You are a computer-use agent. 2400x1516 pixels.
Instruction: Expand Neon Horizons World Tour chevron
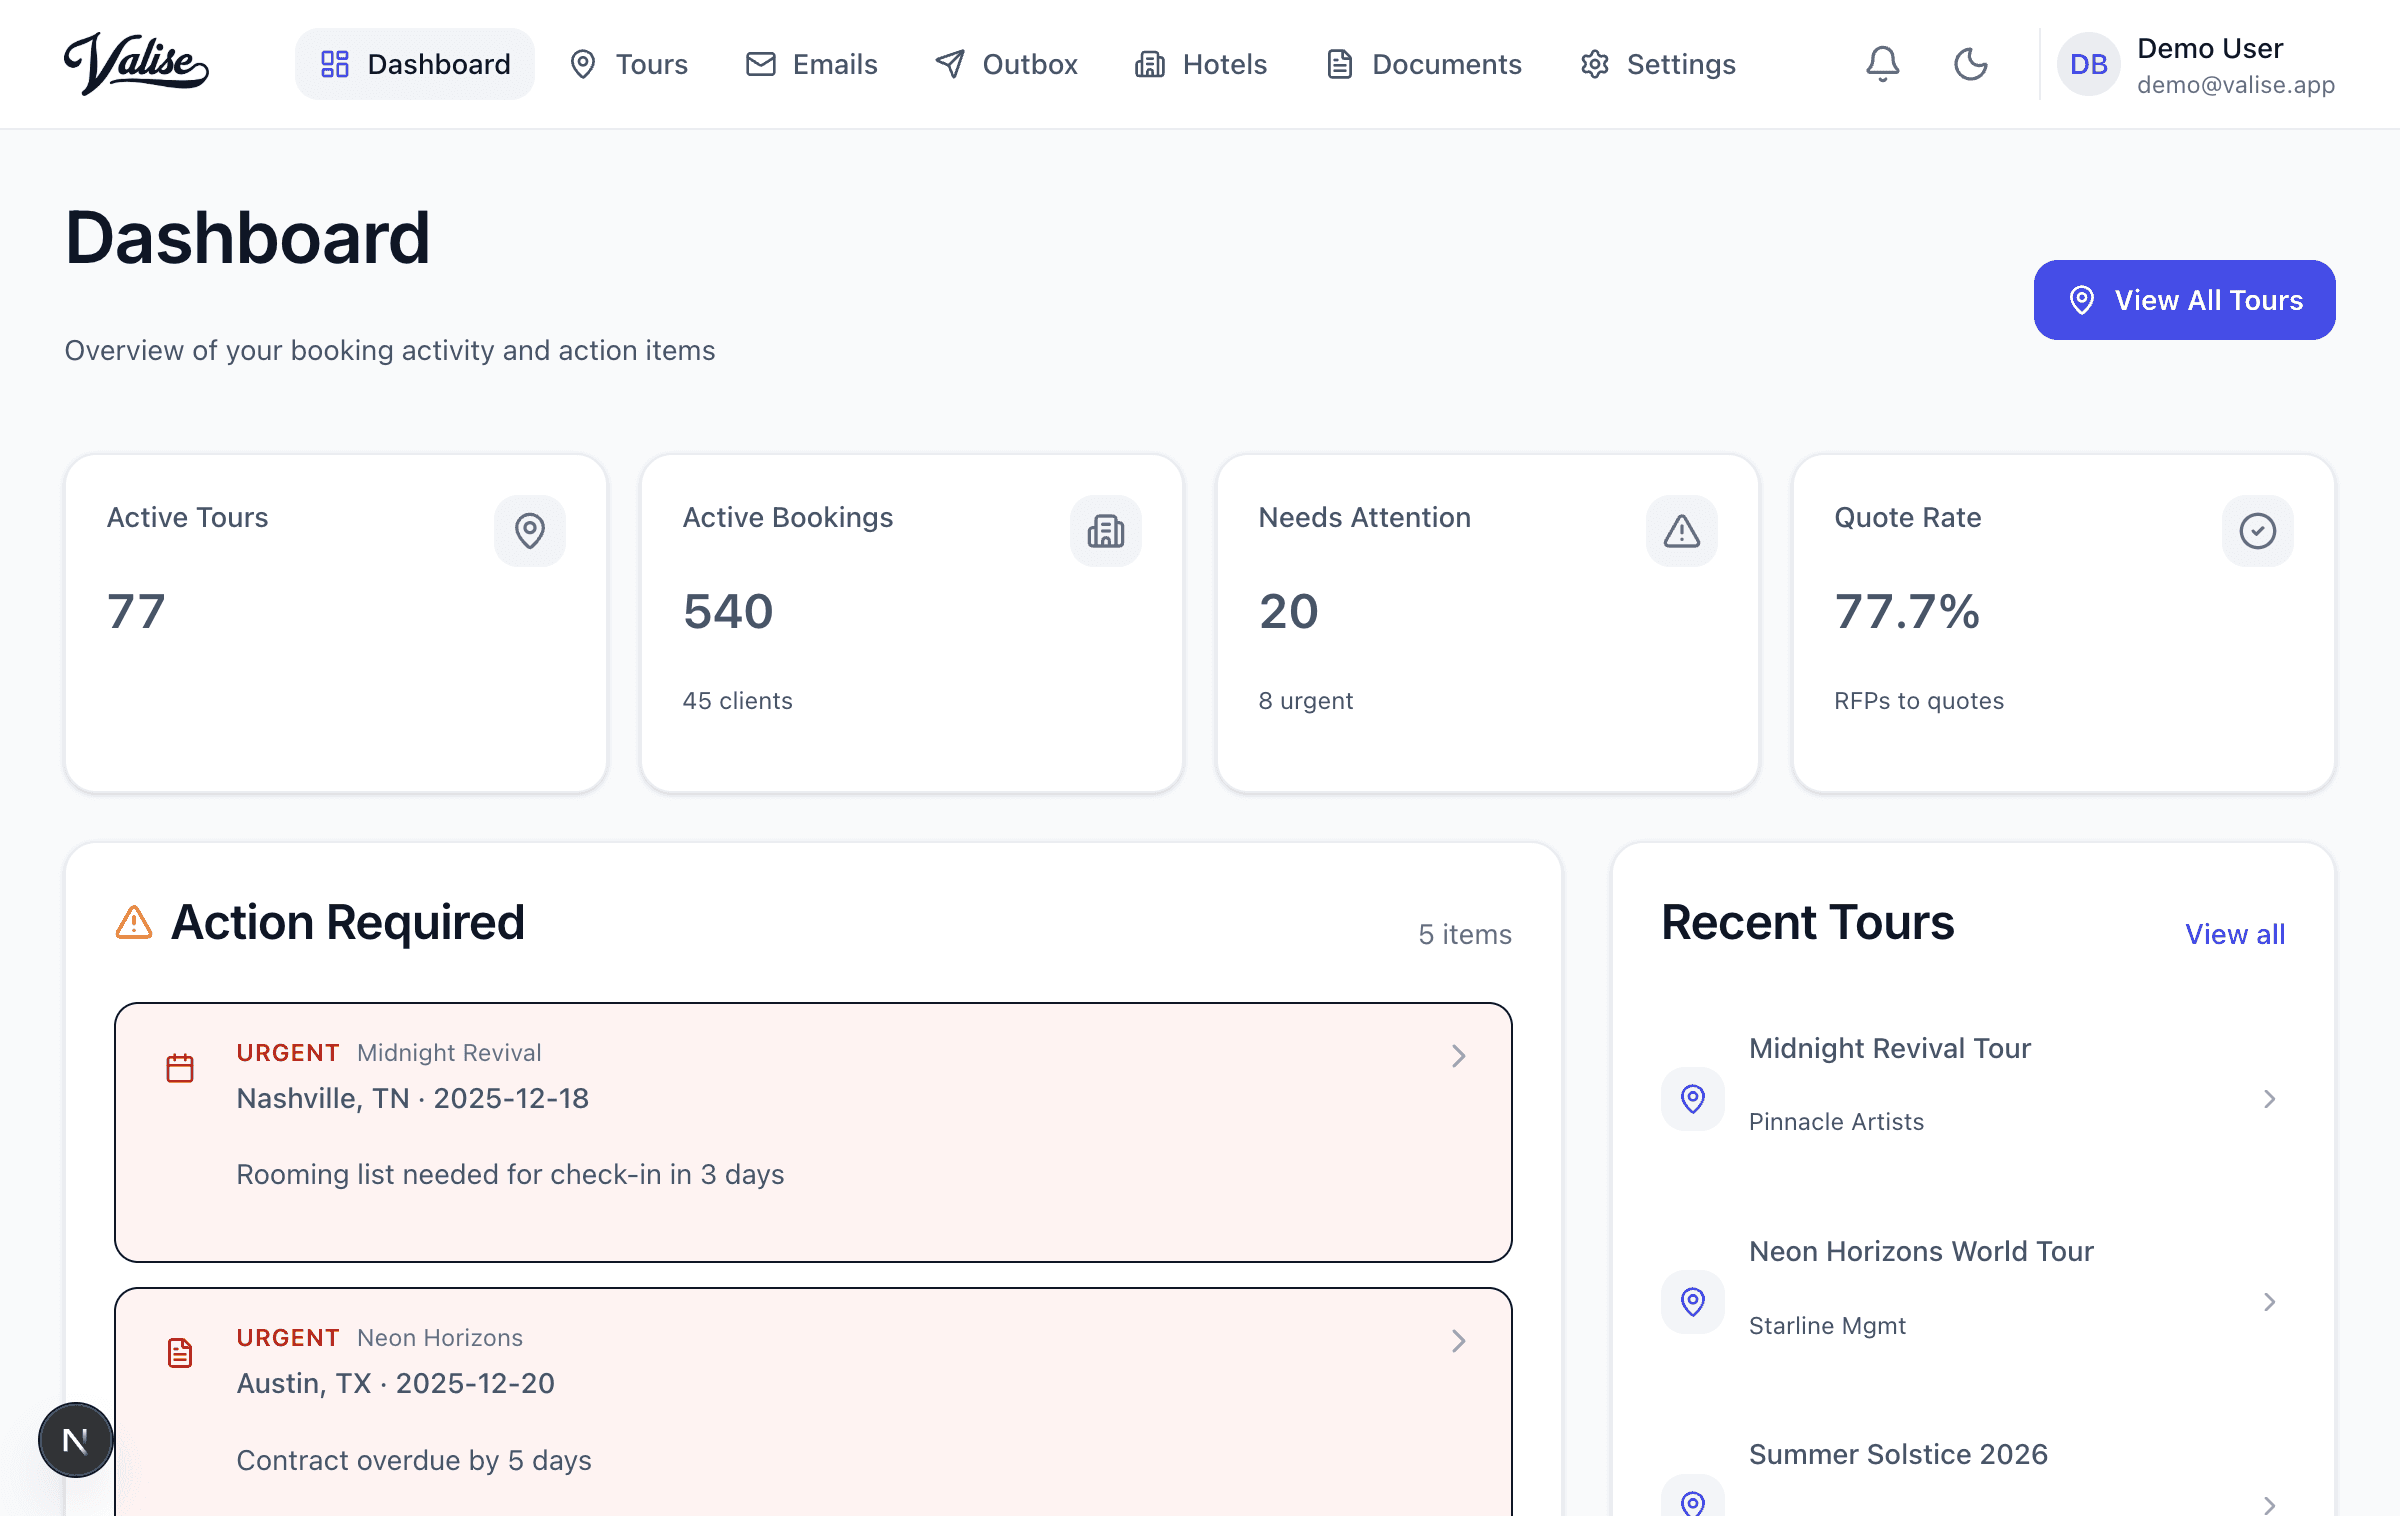(x=2270, y=1302)
